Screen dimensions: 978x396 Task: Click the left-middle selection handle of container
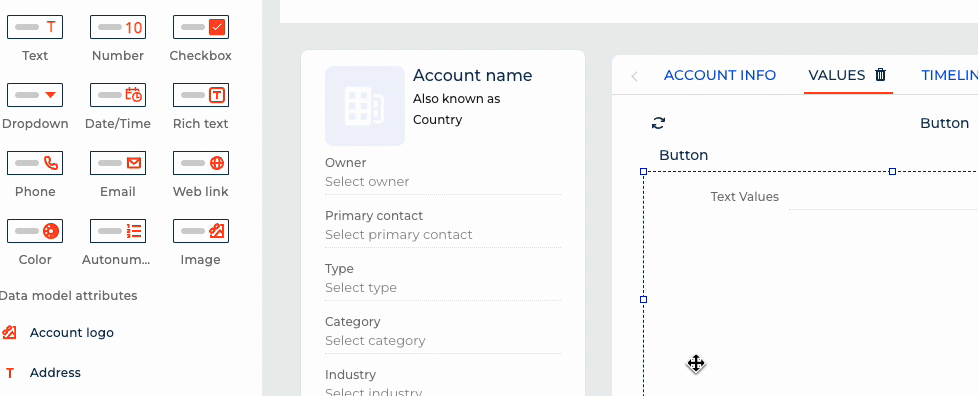click(x=644, y=299)
